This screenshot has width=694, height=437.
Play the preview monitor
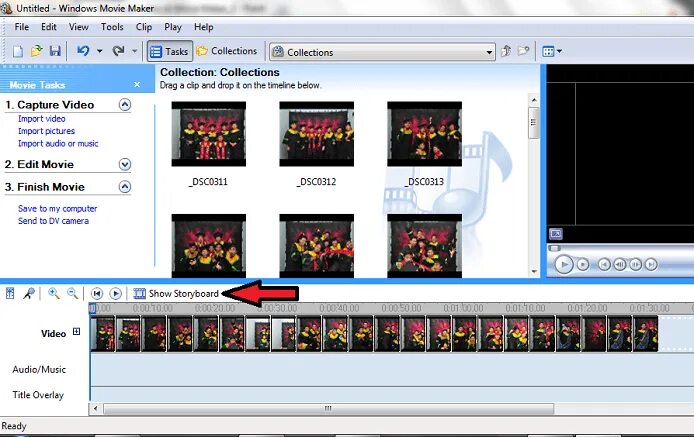click(564, 265)
